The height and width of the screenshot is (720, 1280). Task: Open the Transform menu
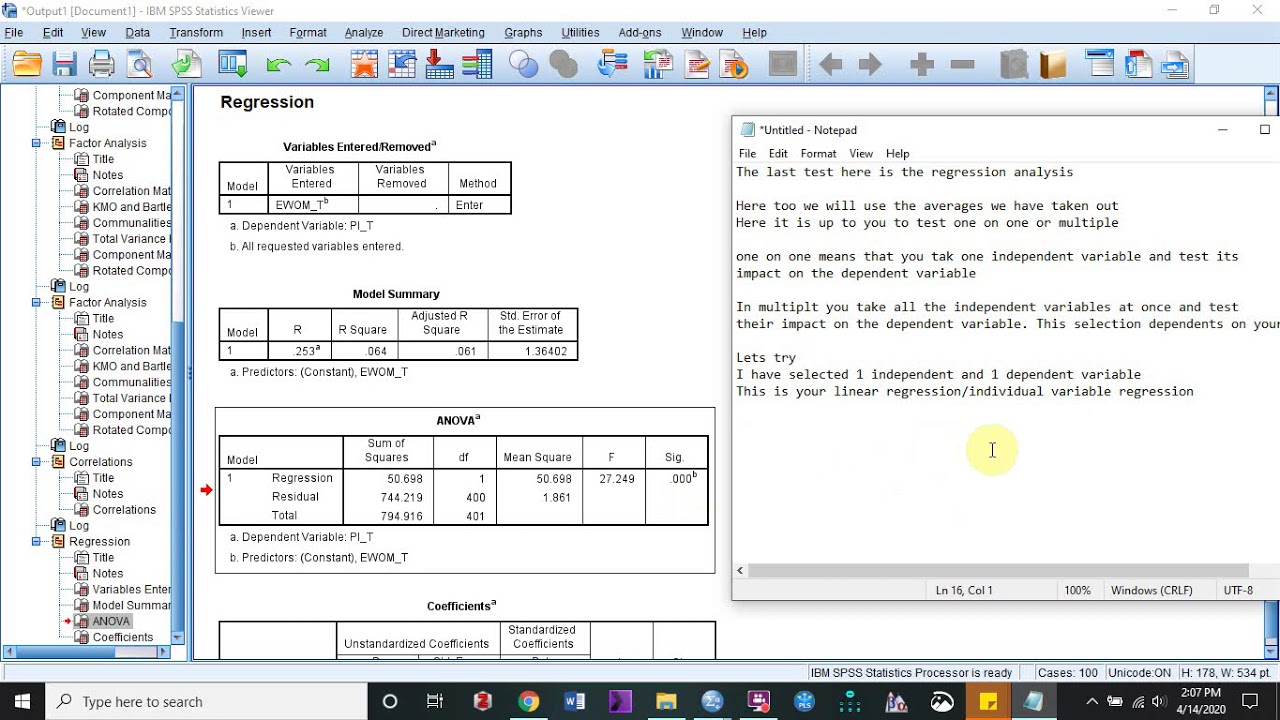[x=196, y=33]
